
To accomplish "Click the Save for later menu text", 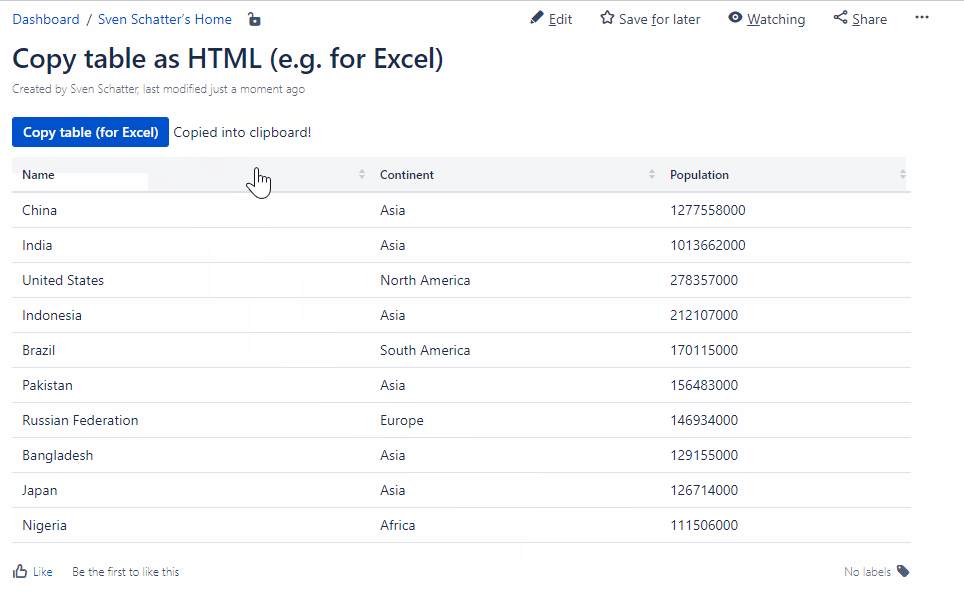I will pyautogui.click(x=659, y=19).
